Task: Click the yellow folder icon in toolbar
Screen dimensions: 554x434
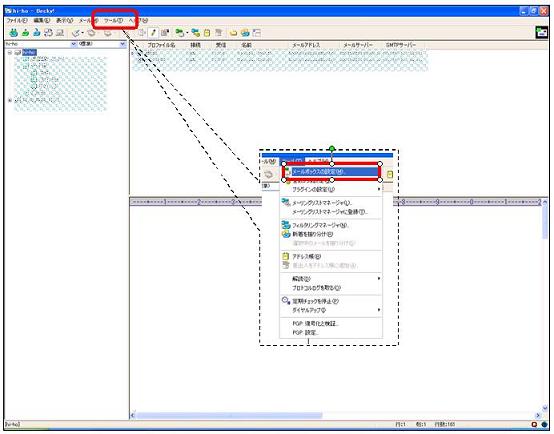Action: [x=233, y=33]
